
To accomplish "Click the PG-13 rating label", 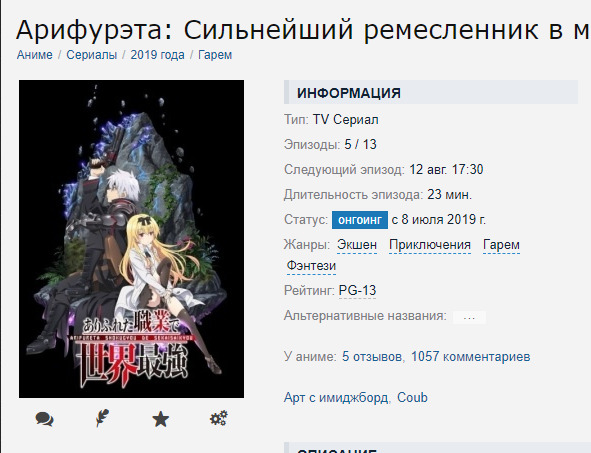I will click(357, 291).
